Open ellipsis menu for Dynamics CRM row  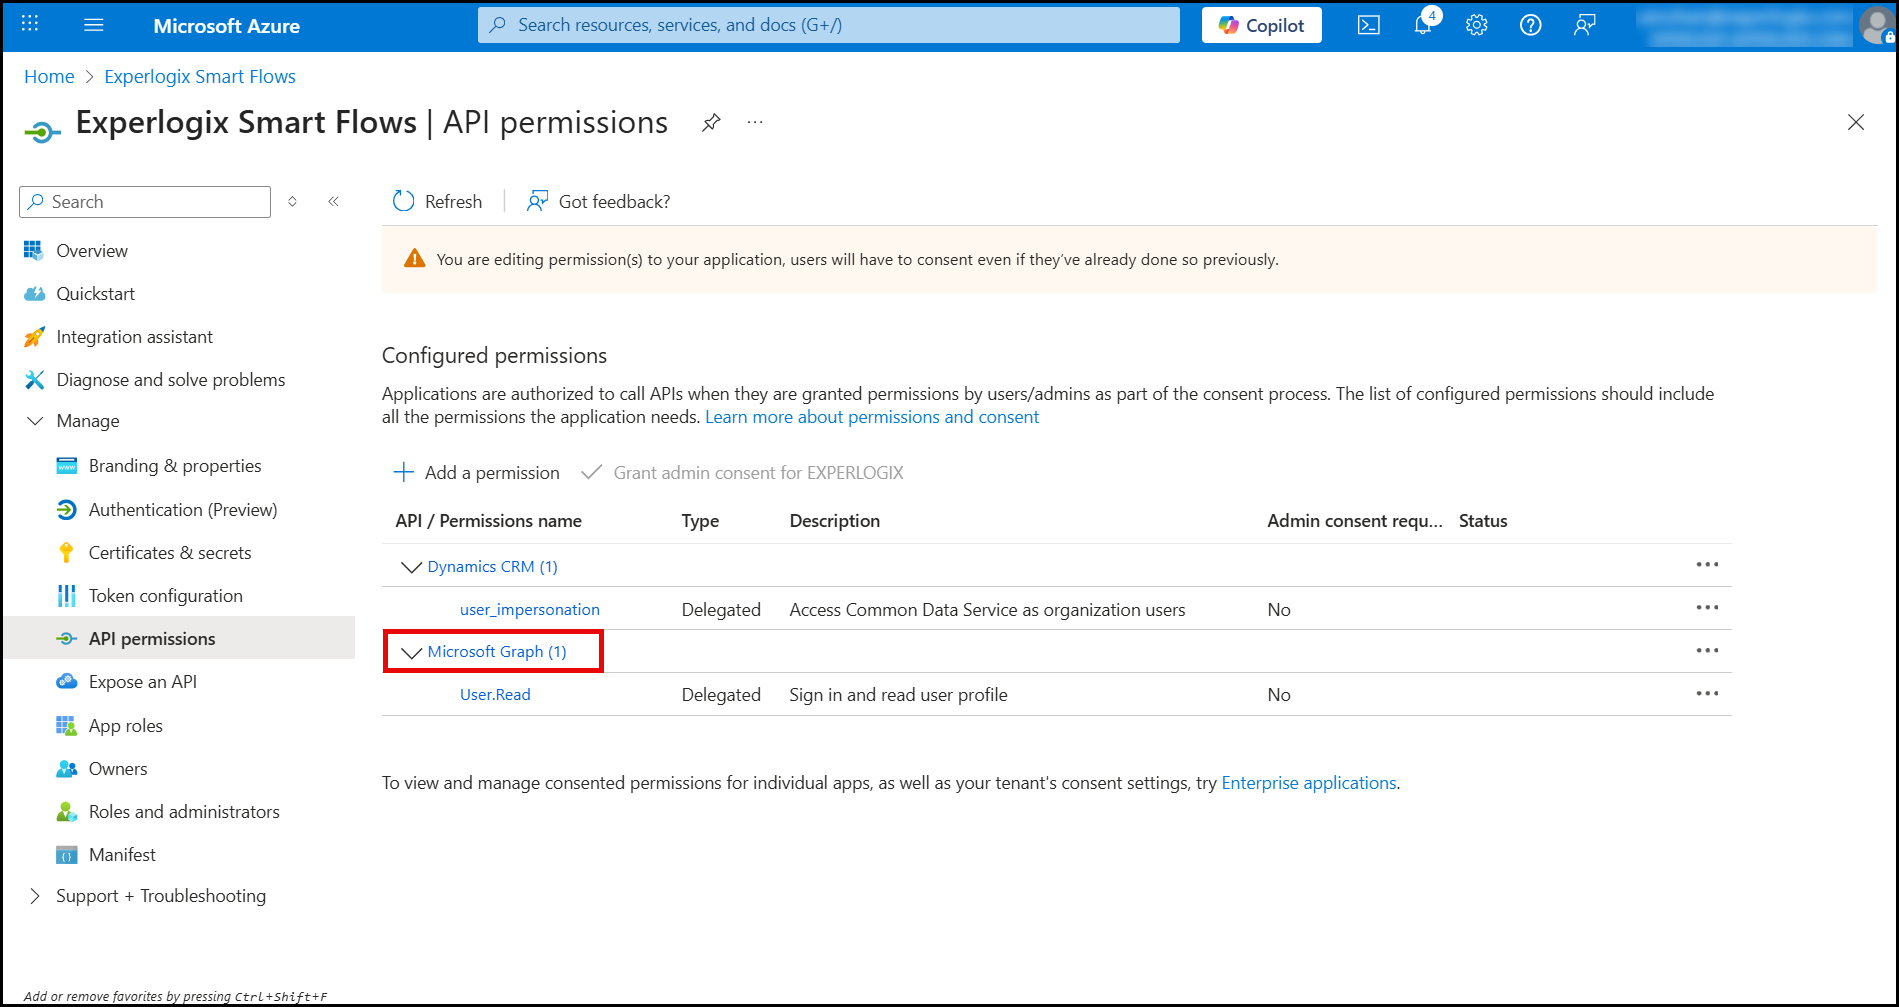click(x=1707, y=565)
